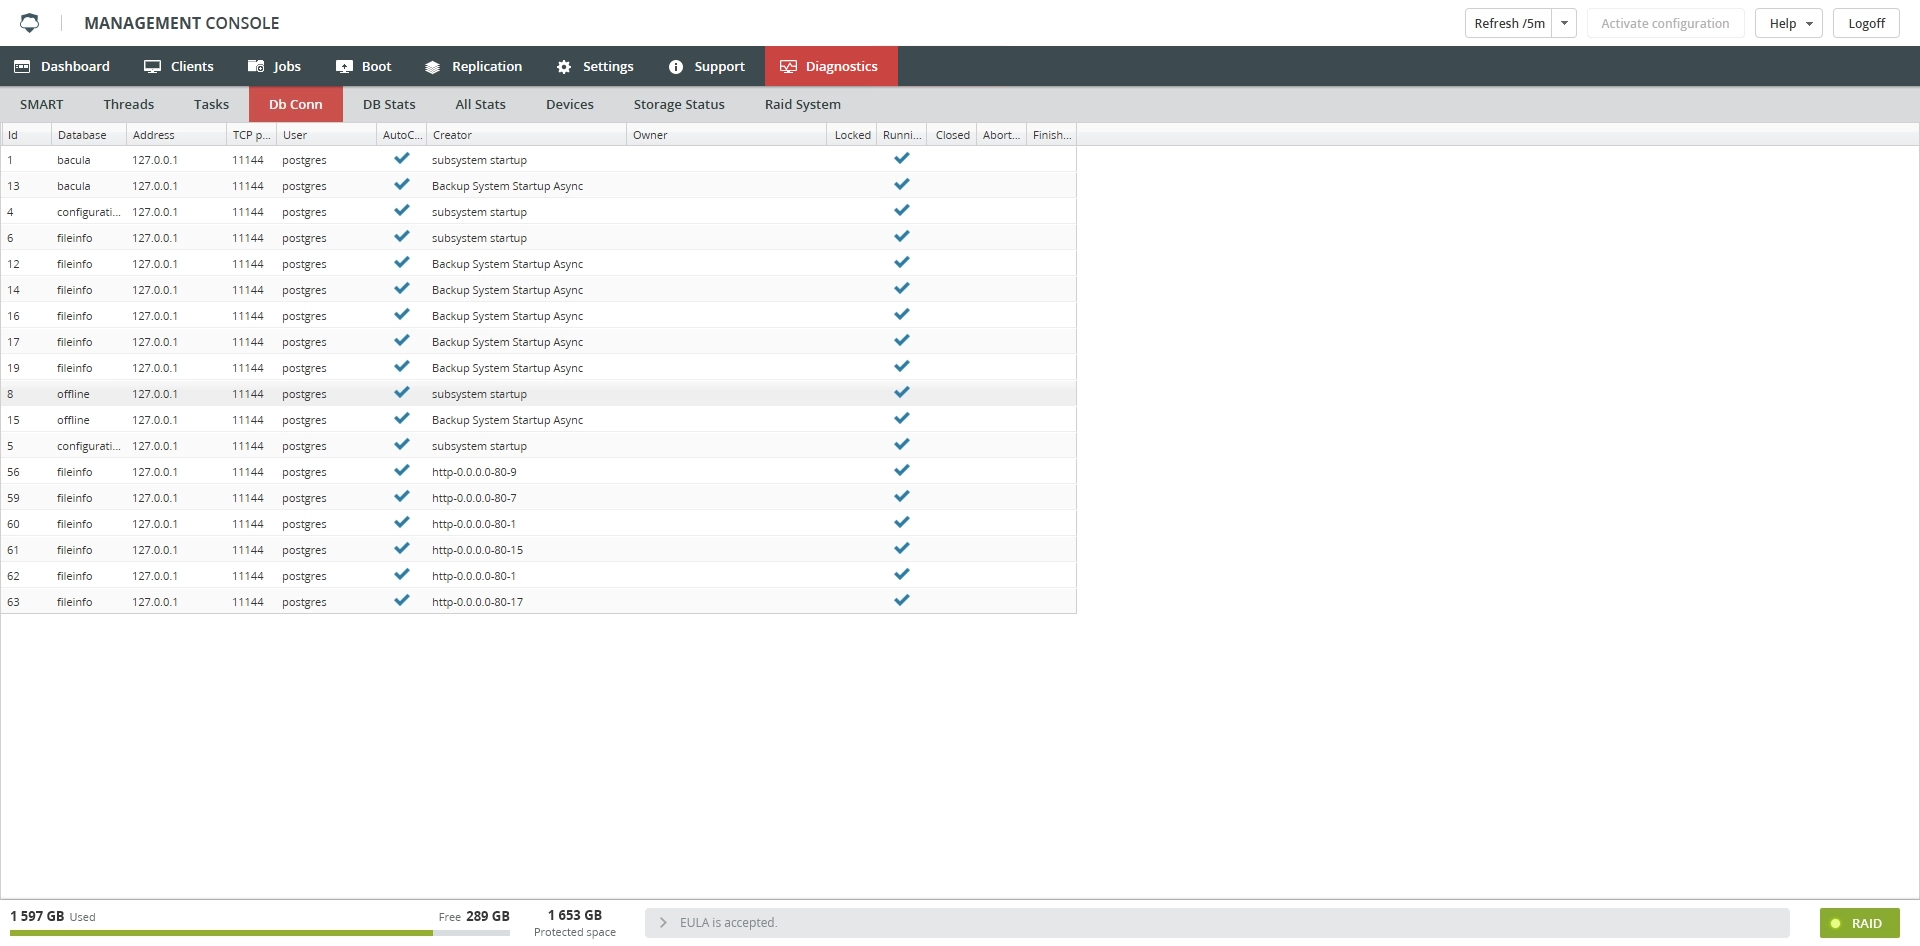Open the Clients menu
1920x946 pixels.
tap(179, 66)
